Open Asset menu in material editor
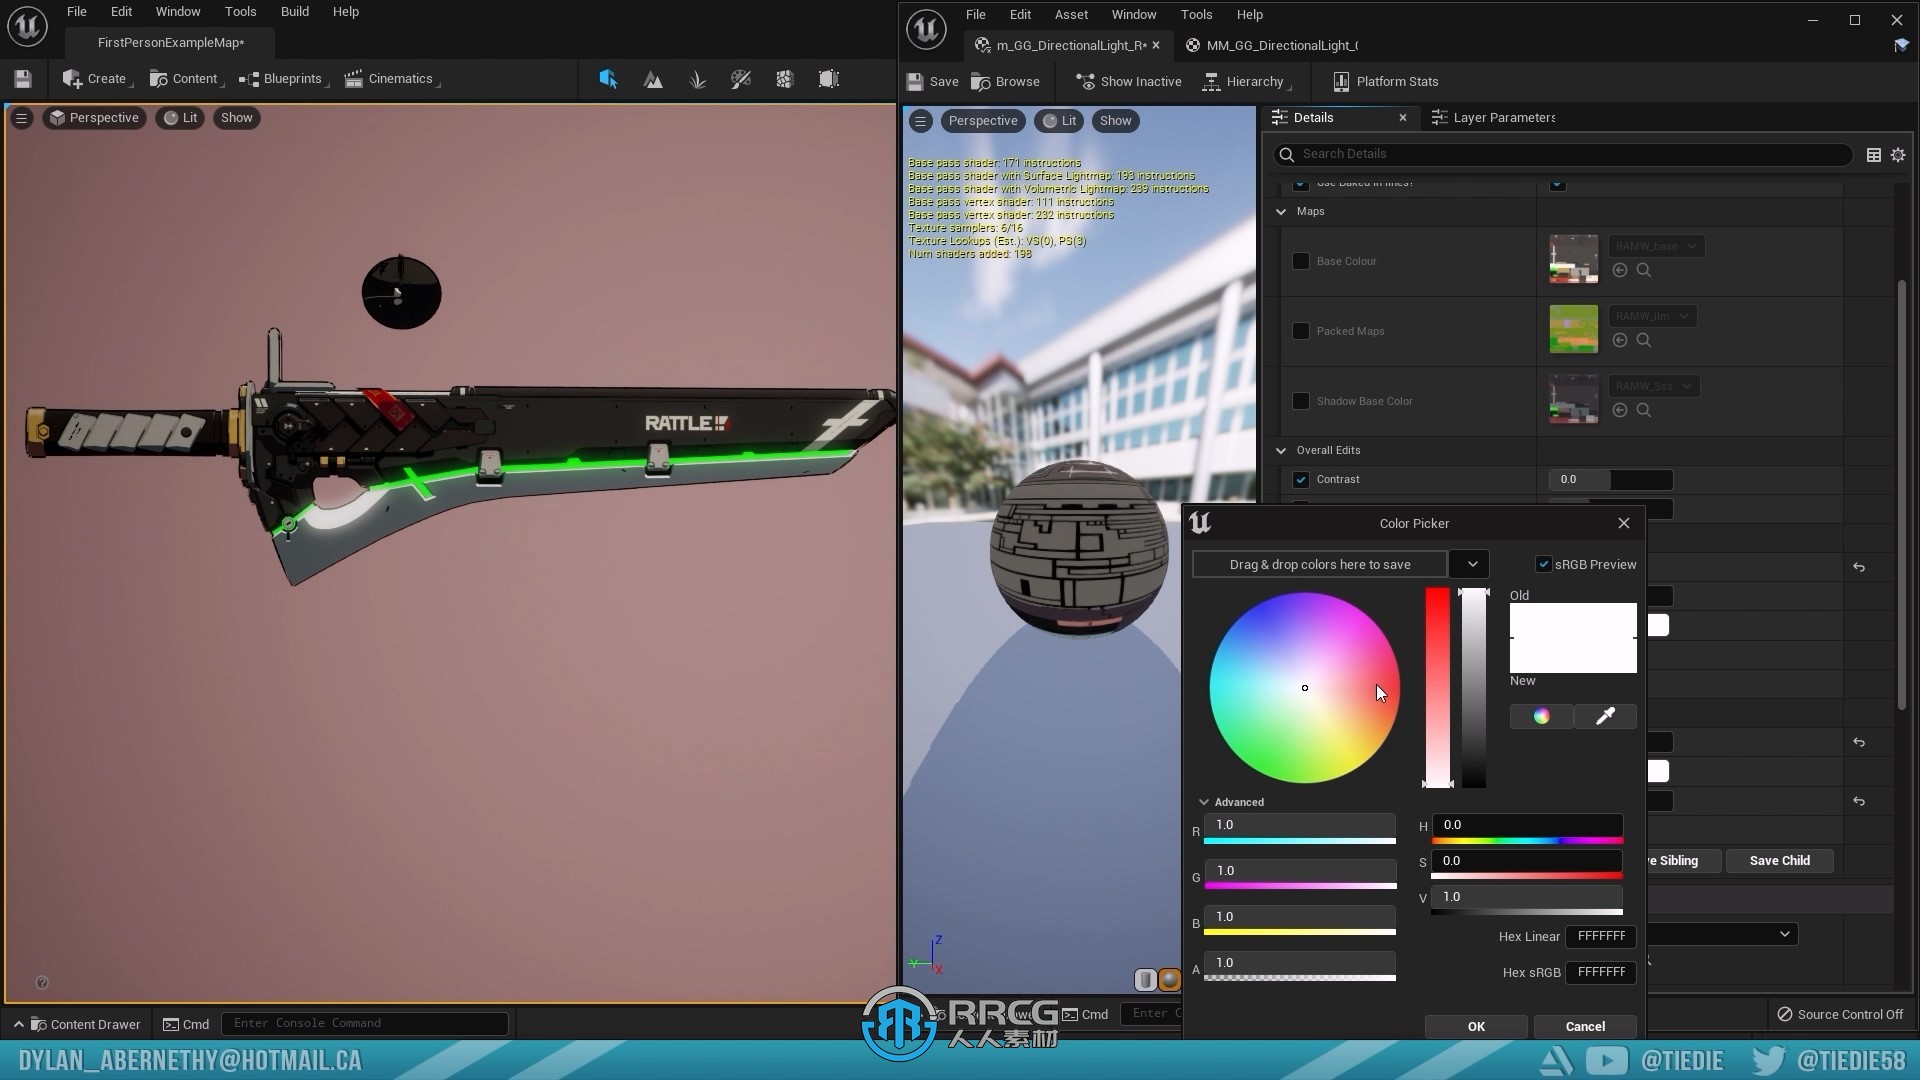Screen dimensions: 1920x1080 coord(1071,14)
